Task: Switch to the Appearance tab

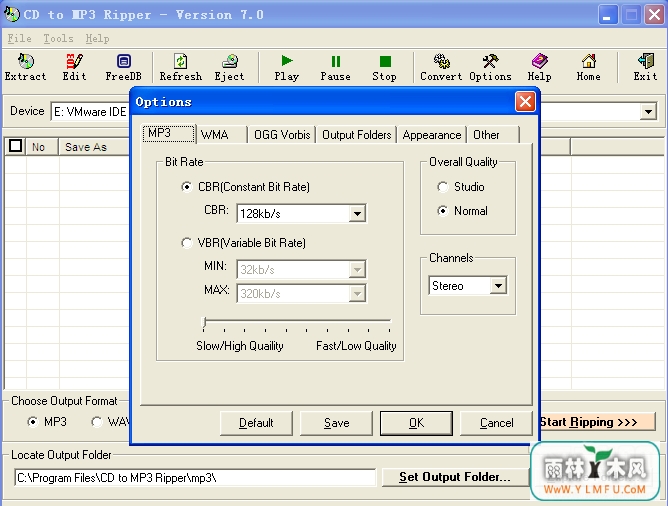Action: coord(432,135)
